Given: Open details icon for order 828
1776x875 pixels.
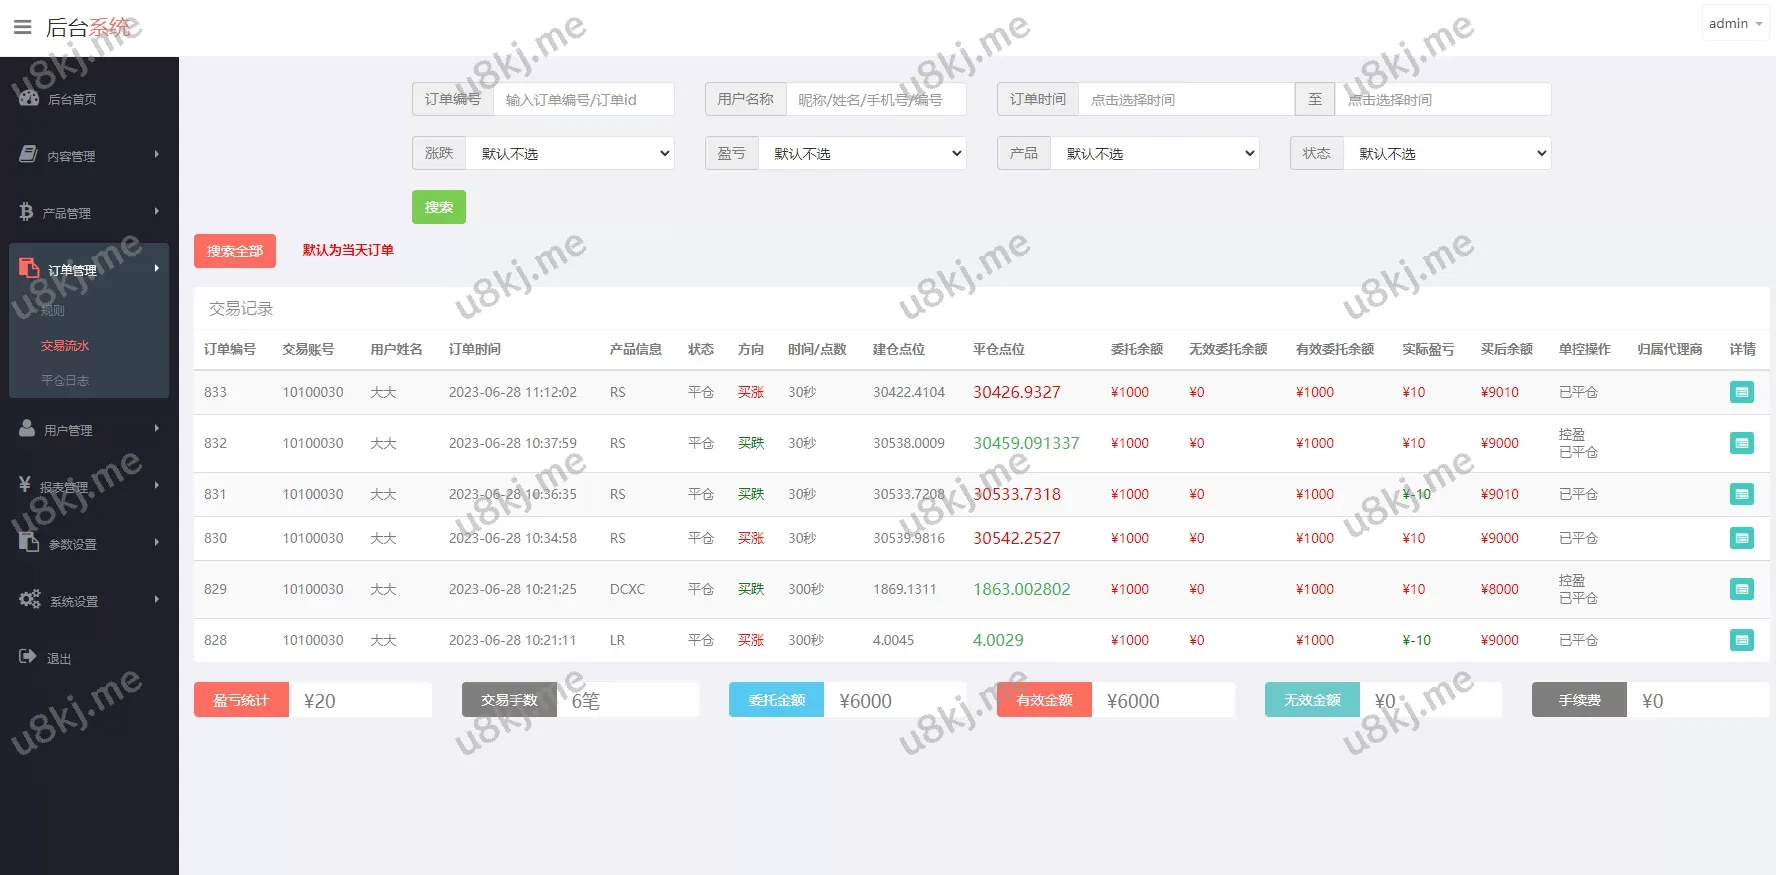Looking at the screenshot, I should (1741, 640).
